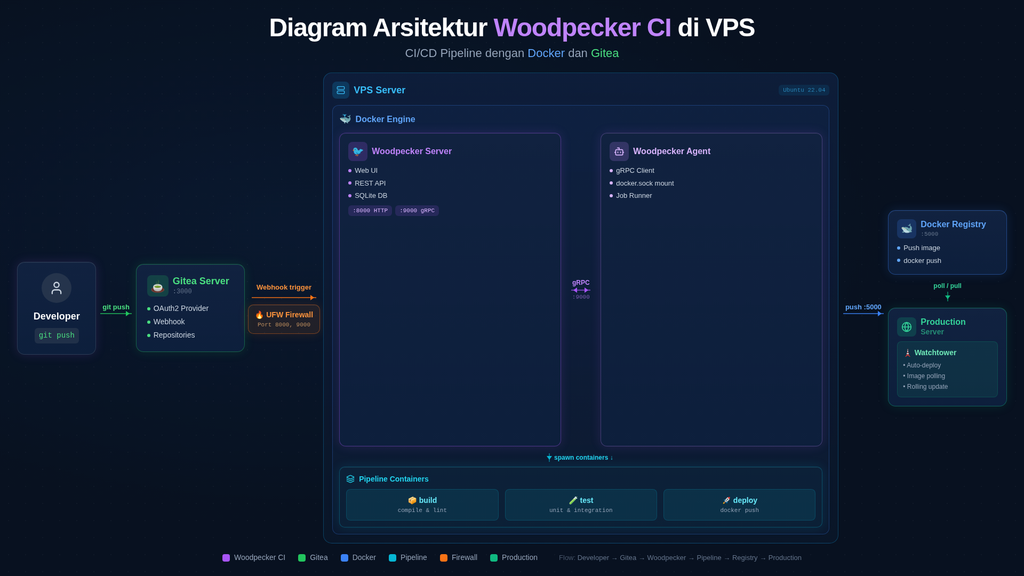Image resolution: width=1024 pixels, height=576 pixels.
Task: Click SQLite DB under Woodpecker Server
Action: tap(371, 195)
